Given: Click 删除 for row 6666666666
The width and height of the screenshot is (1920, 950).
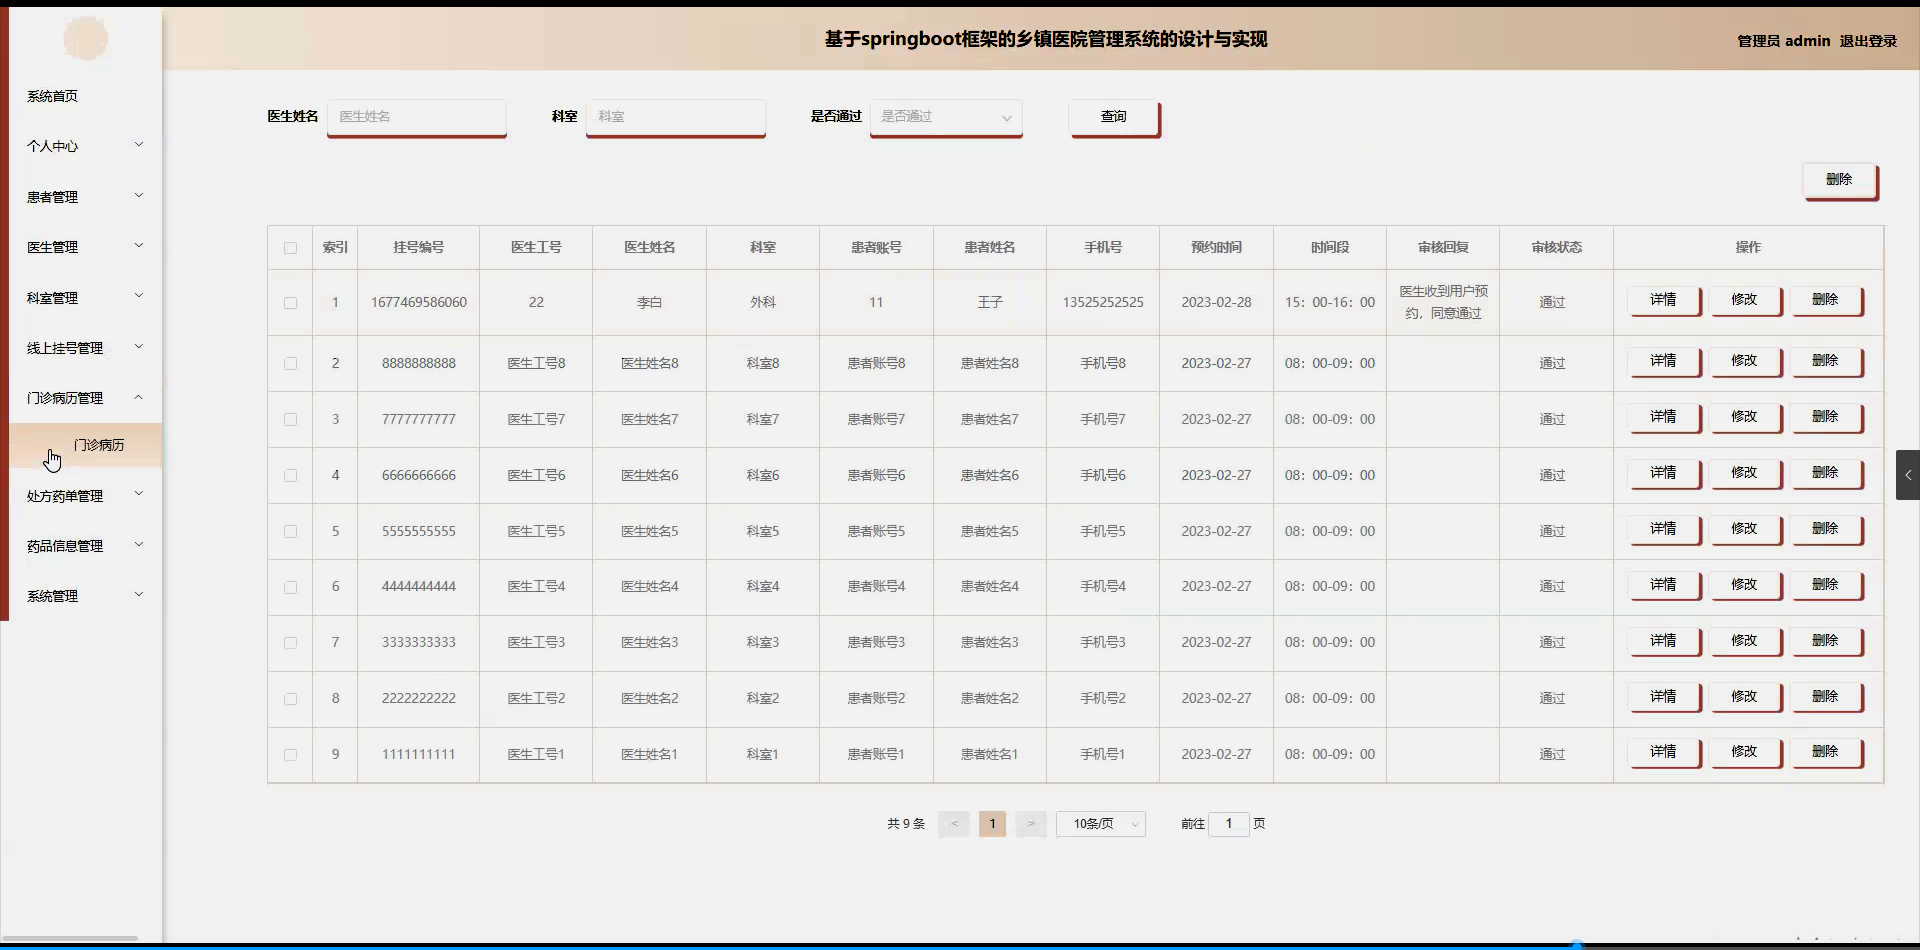Looking at the screenshot, I should (1826, 473).
